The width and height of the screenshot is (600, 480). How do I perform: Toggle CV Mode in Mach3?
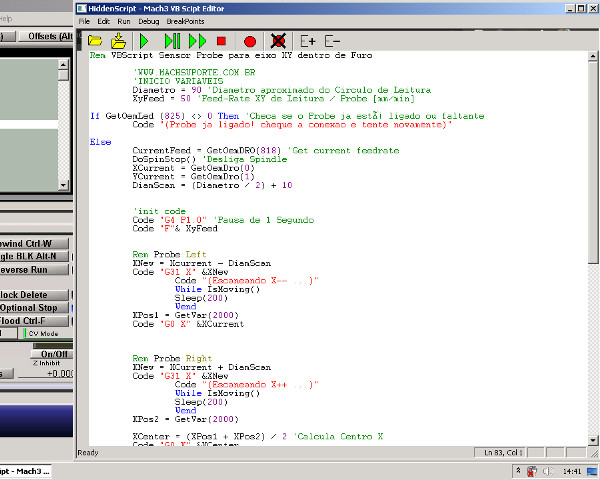click(x=46, y=333)
